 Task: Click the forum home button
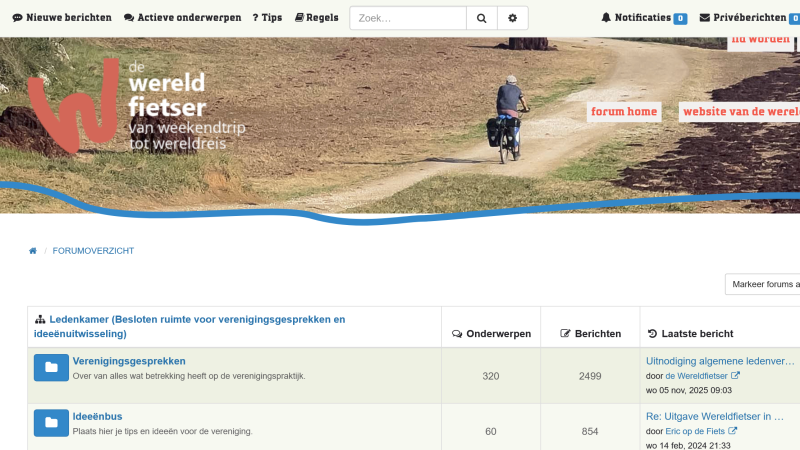pos(624,112)
